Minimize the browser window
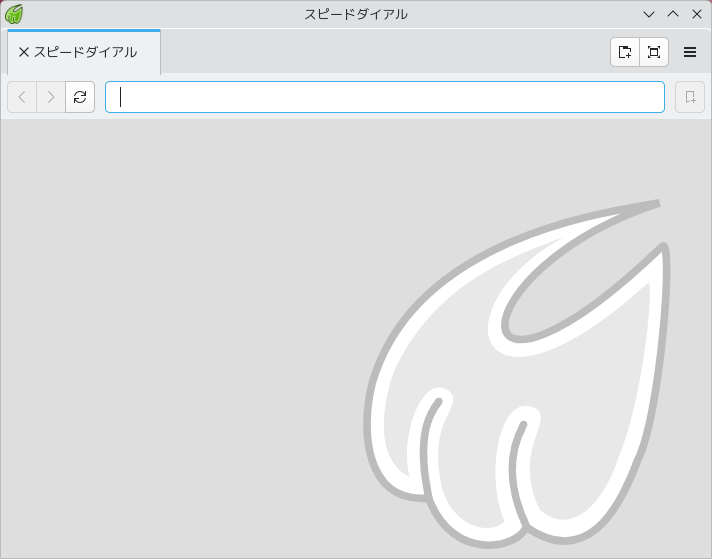Image resolution: width=712 pixels, height=559 pixels. (649, 15)
